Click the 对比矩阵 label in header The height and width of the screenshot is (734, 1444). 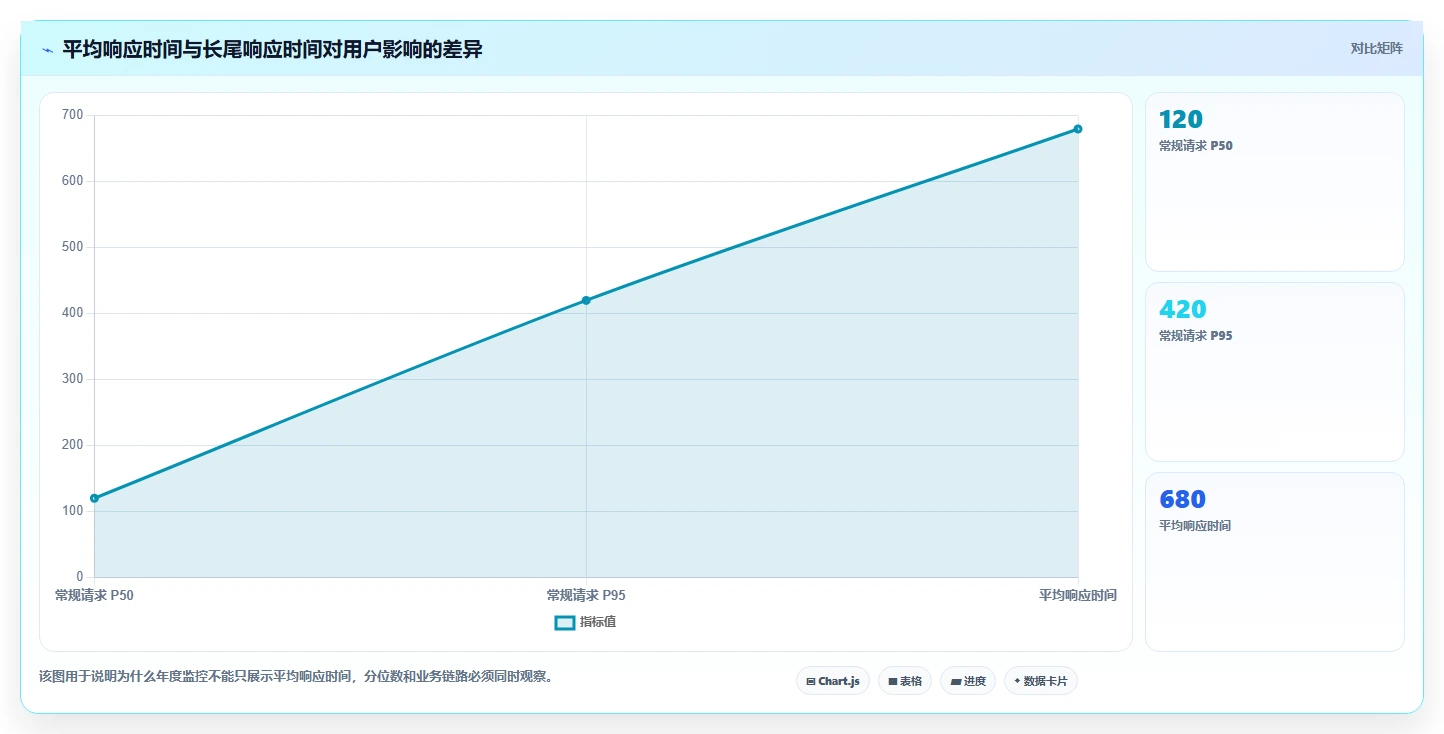pyautogui.click(x=1377, y=49)
